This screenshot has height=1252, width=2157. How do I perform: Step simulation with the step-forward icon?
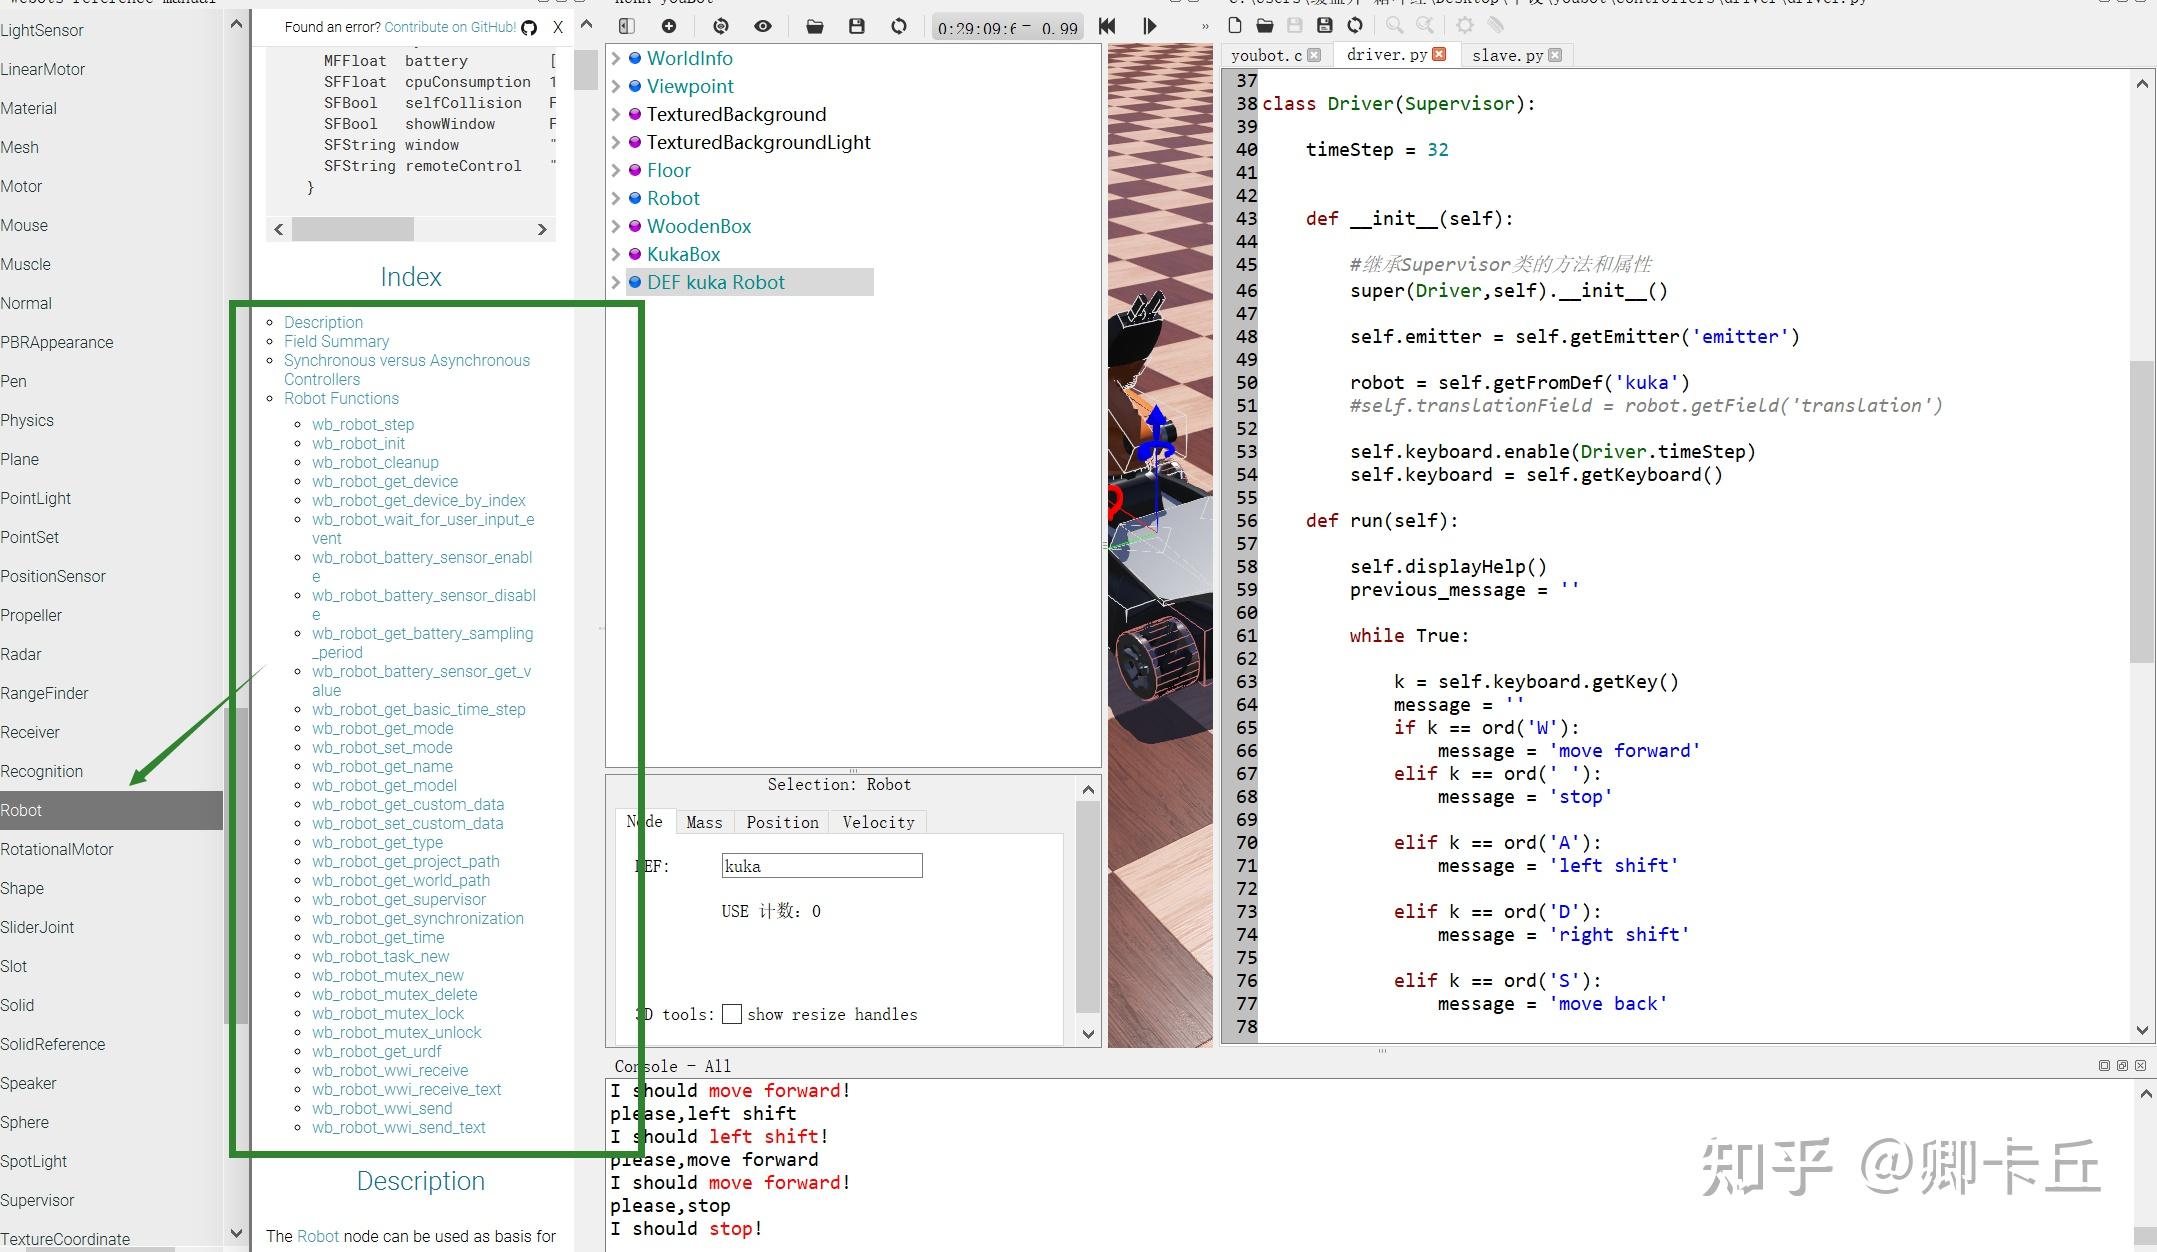coord(1149,26)
